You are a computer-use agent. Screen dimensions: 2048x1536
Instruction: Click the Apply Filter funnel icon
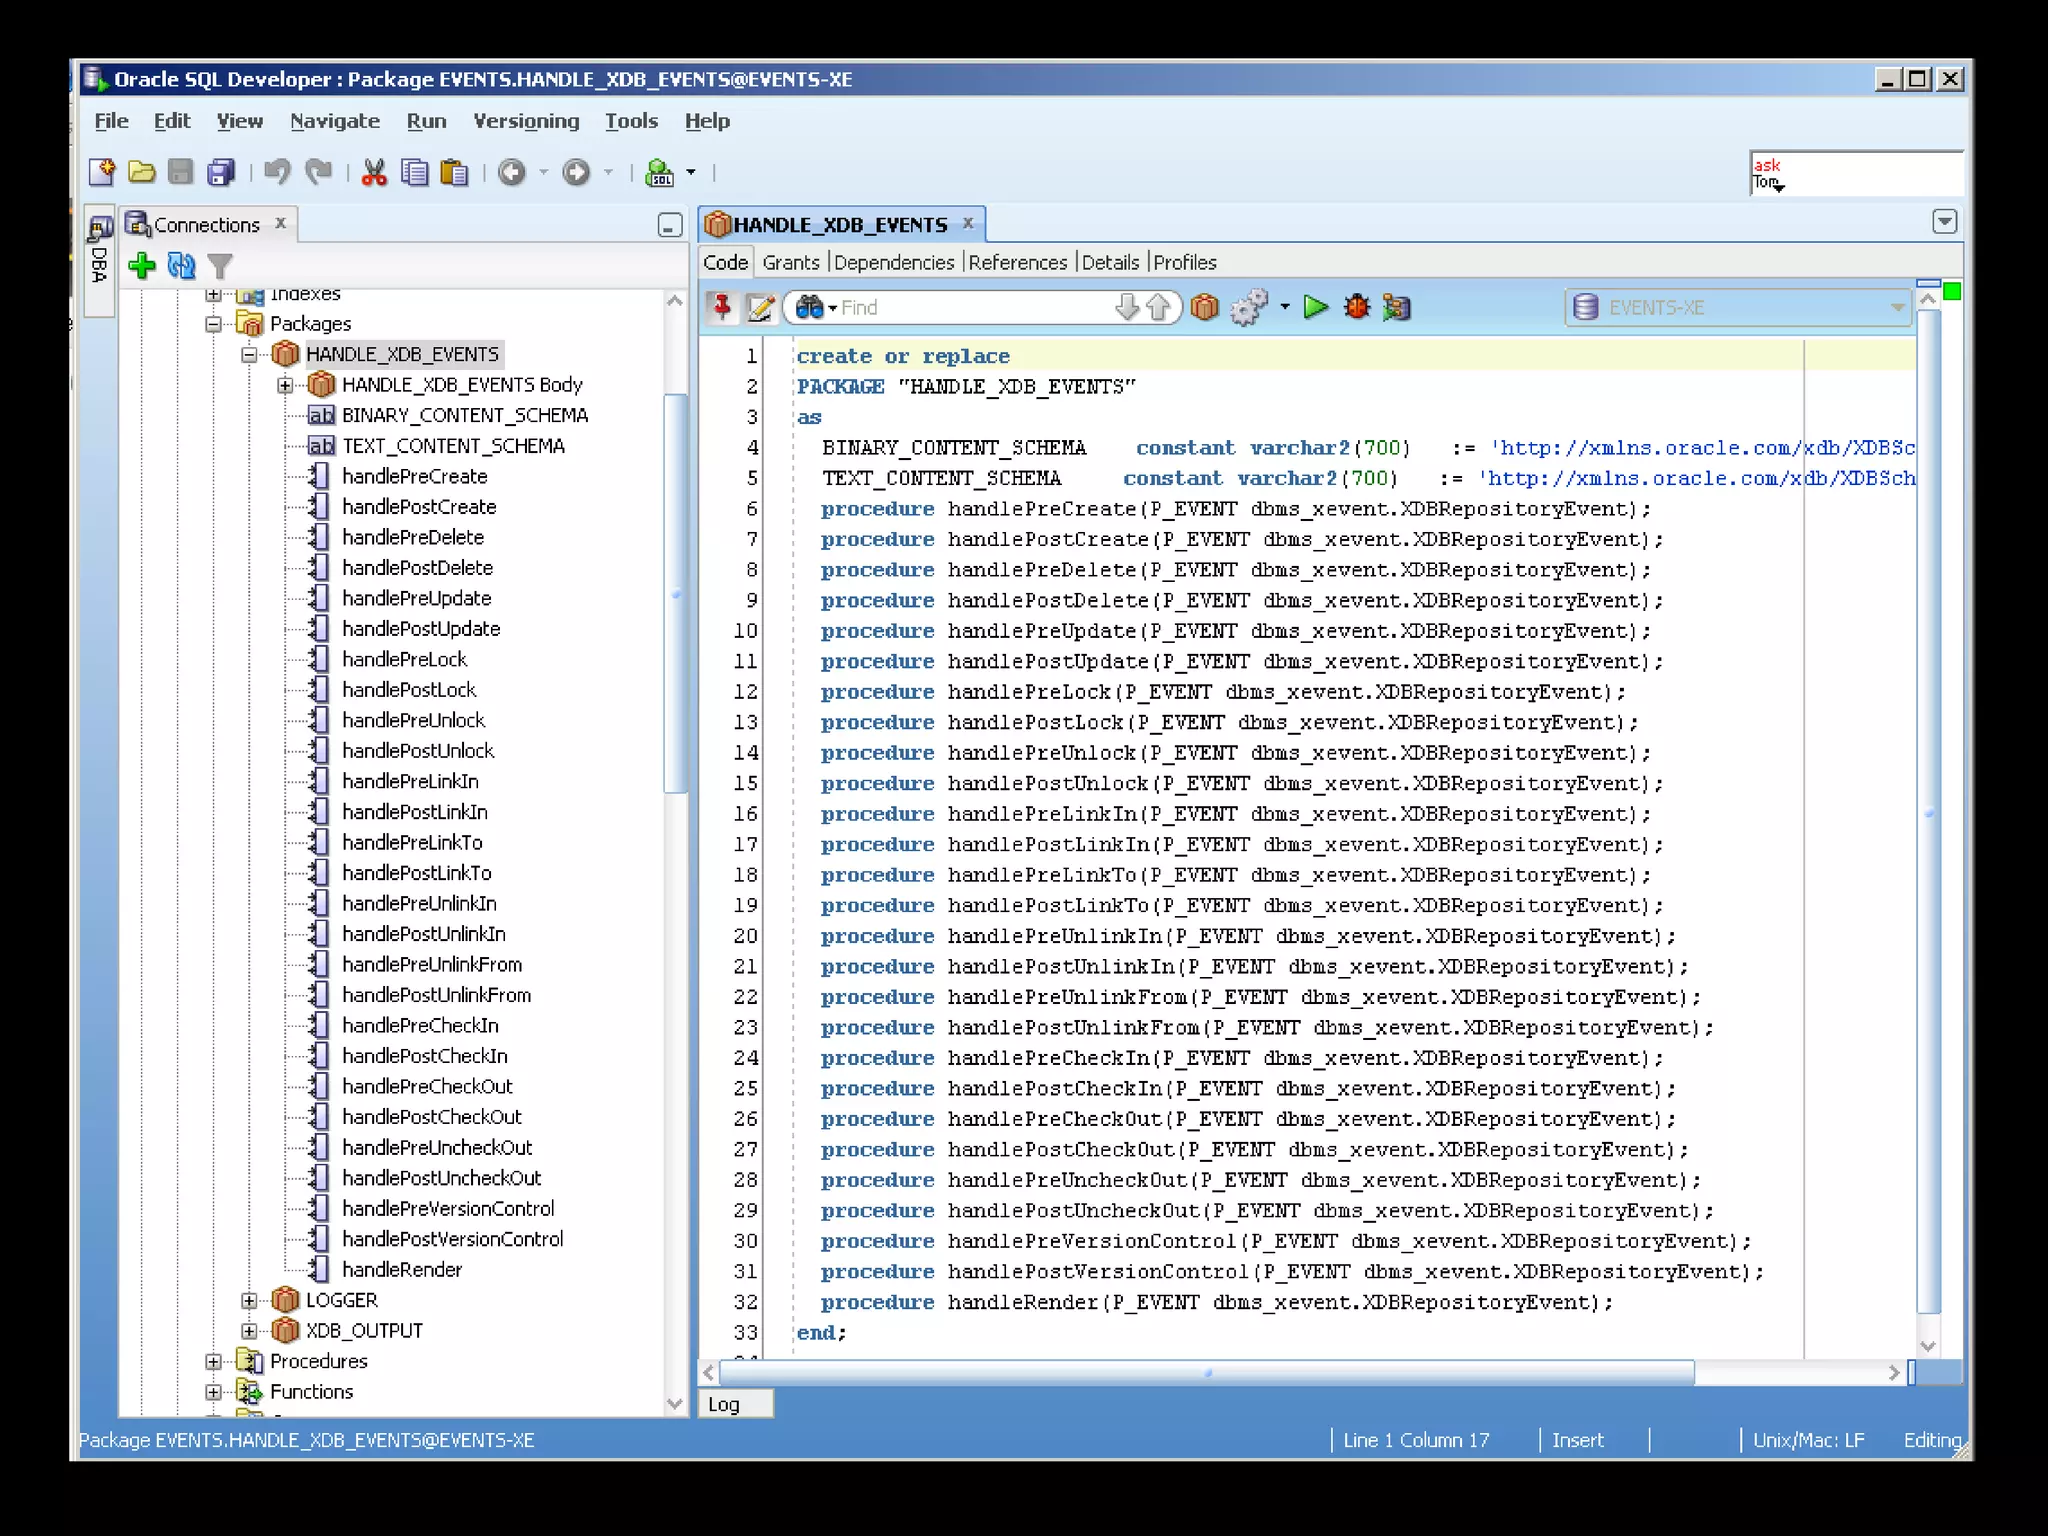[x=220, y=265]
